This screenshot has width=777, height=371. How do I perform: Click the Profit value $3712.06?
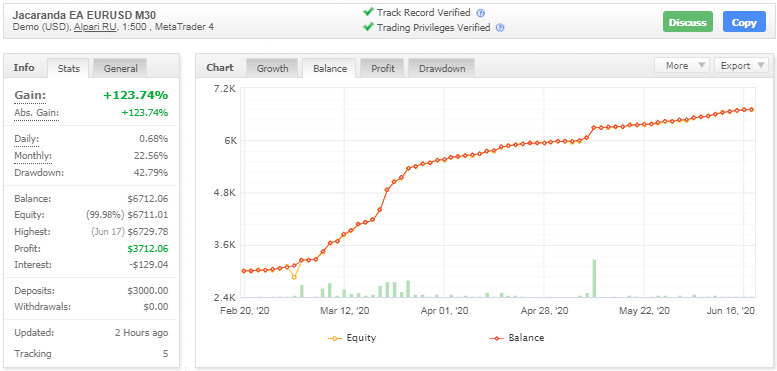point(148,248)
